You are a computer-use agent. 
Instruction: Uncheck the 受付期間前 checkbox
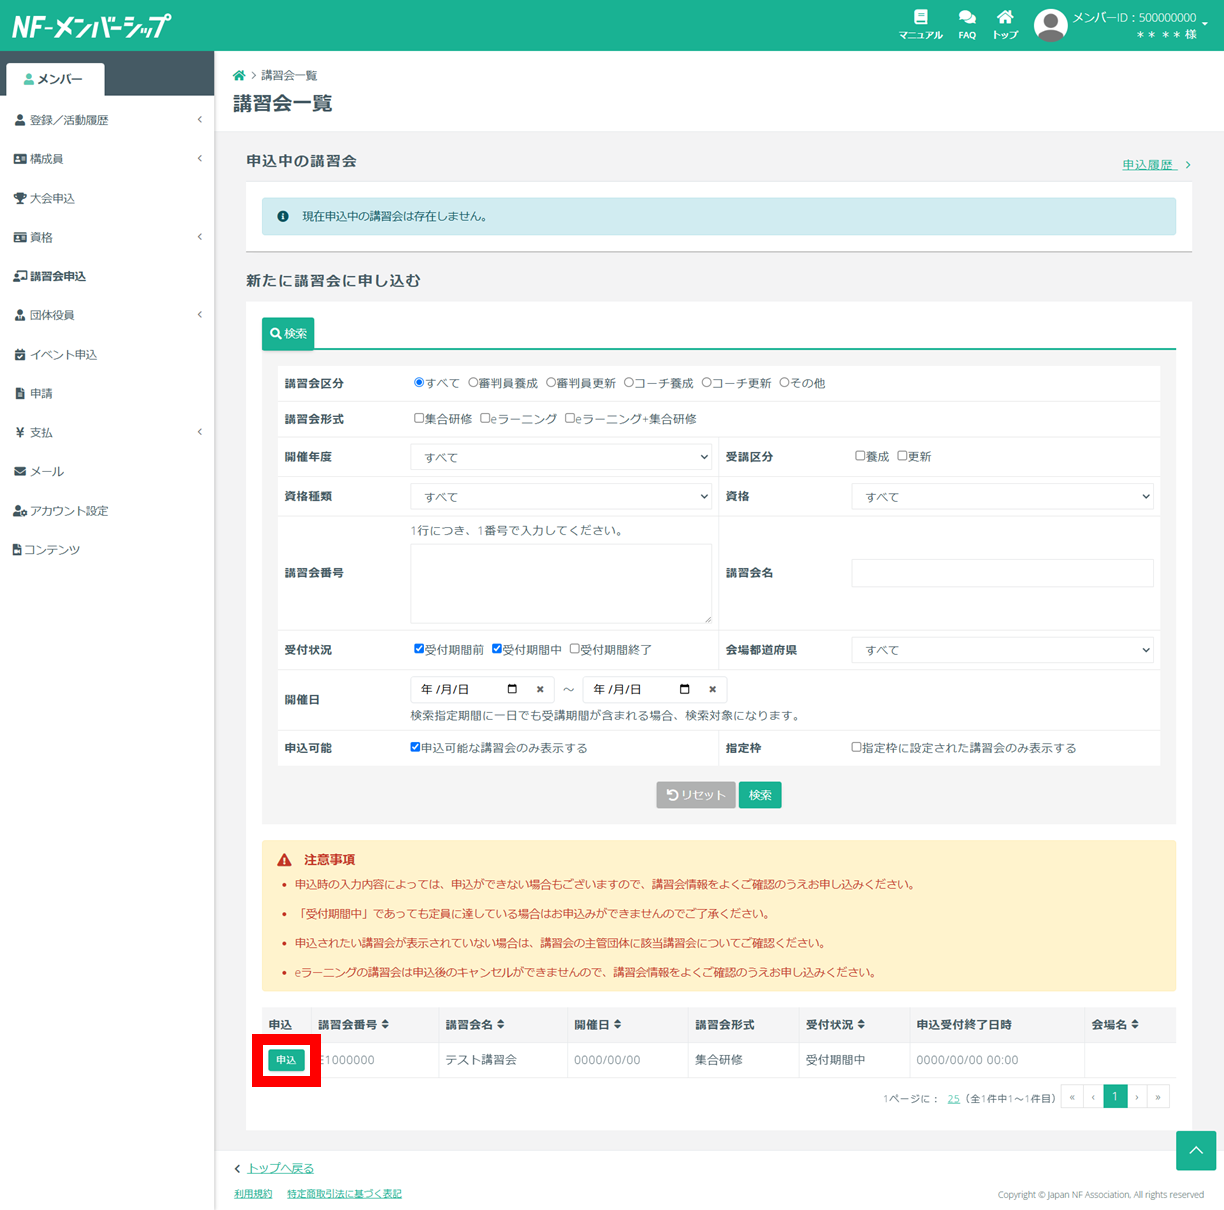click(x=419, y=649)
